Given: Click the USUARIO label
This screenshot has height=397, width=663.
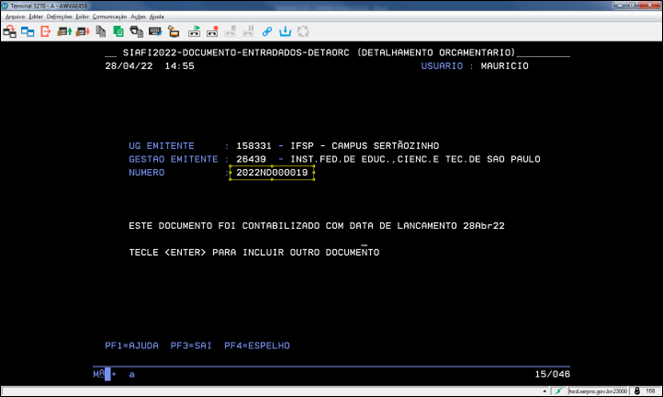Looking at the screenshot, I should pos(442,66).
